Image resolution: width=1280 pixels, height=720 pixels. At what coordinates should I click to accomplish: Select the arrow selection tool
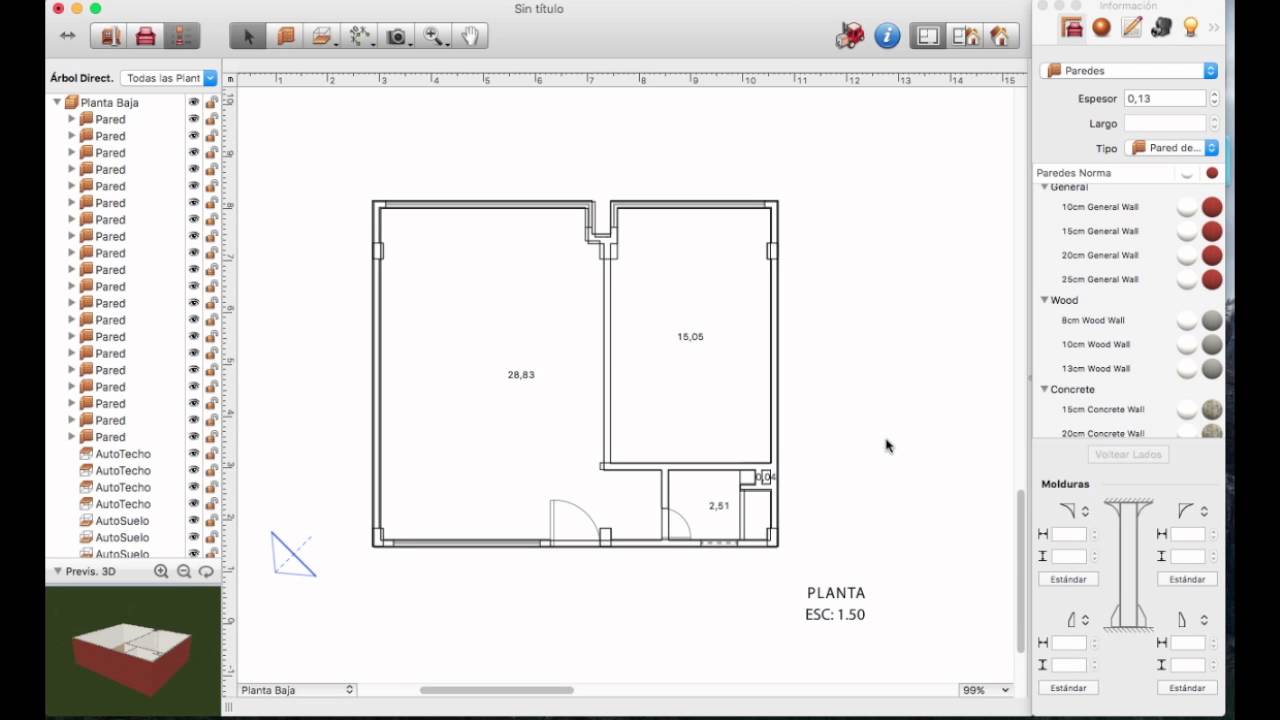click(x=248, y=36)
